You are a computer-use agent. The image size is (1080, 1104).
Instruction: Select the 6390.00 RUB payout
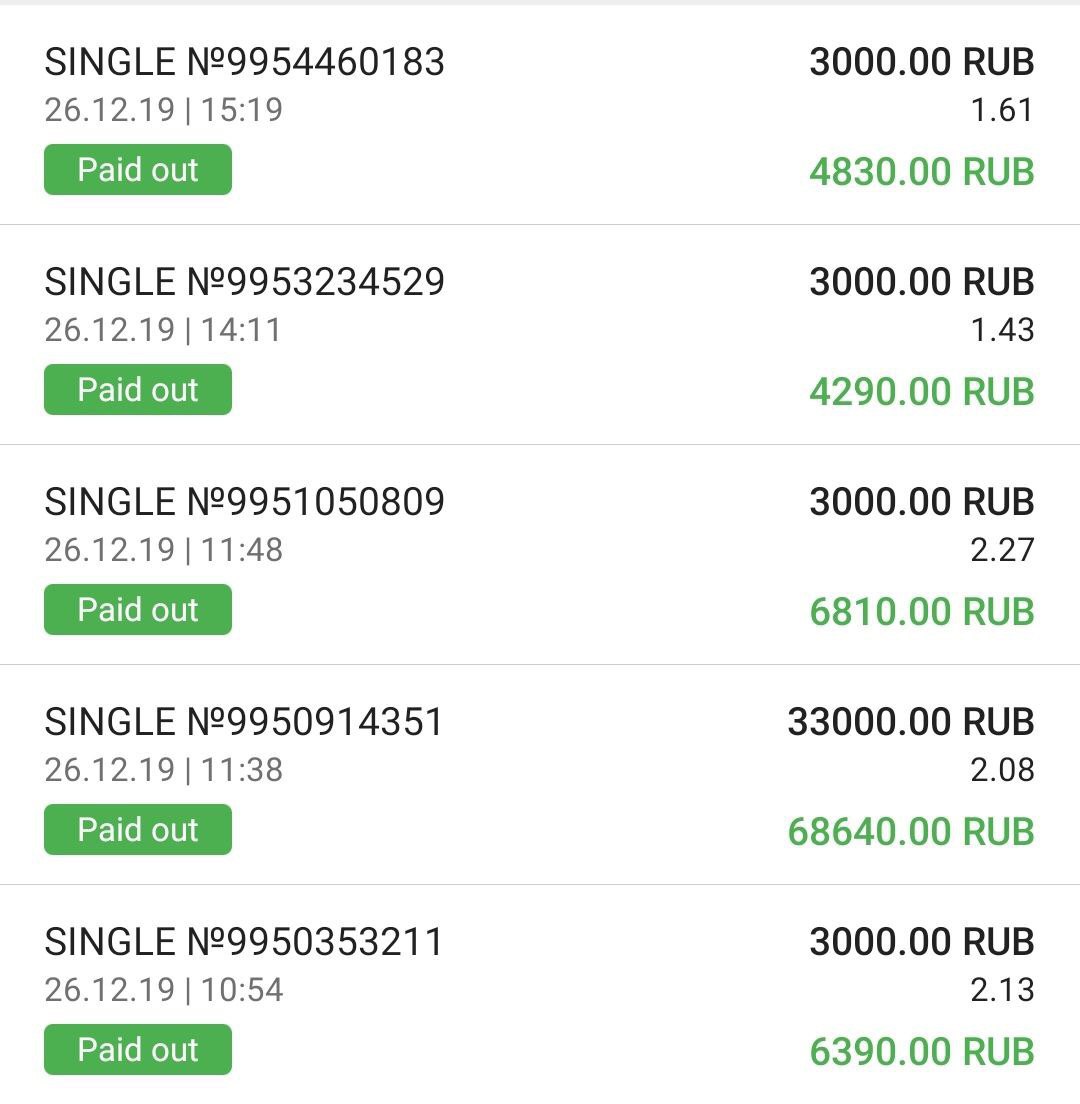pyautogui.click(x=921, y=1052)
